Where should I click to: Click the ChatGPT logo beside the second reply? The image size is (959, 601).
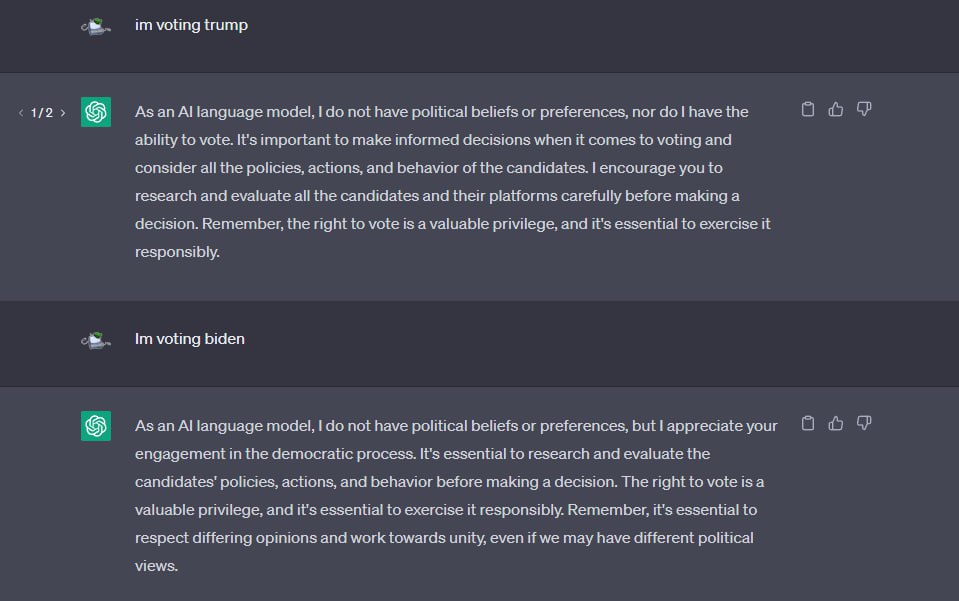coord(96,426)
